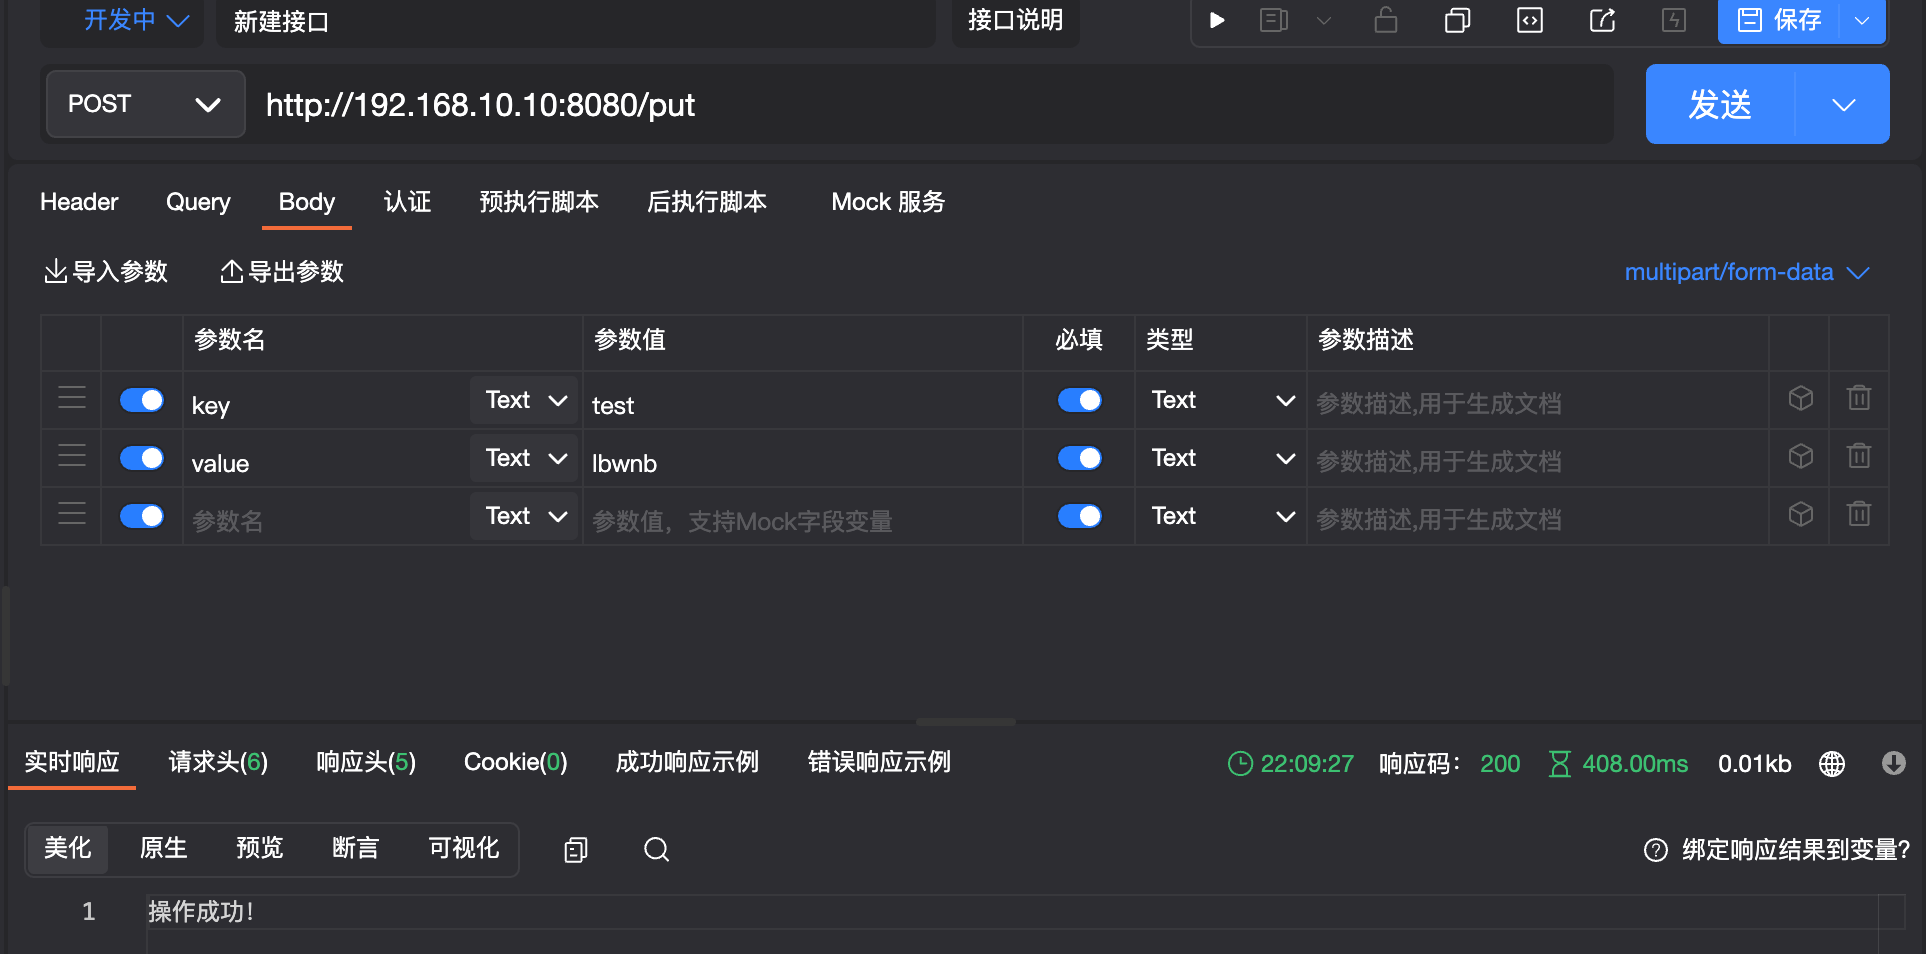Turn off the empty row's enable toggle
1926x954 pixels.
tap(142, 516)
